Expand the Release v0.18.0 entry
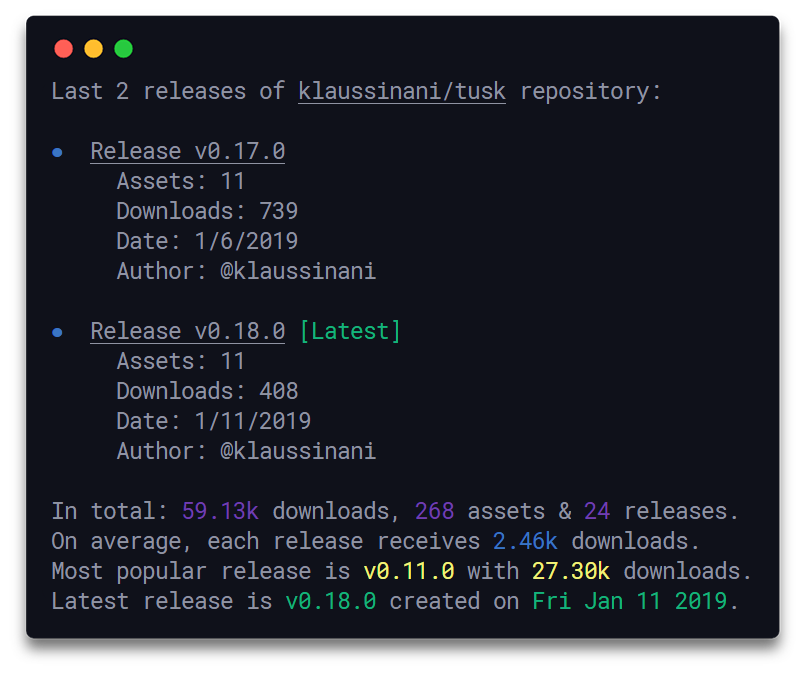This screenshot has height=675, width=810. click(x=187, y=331)
